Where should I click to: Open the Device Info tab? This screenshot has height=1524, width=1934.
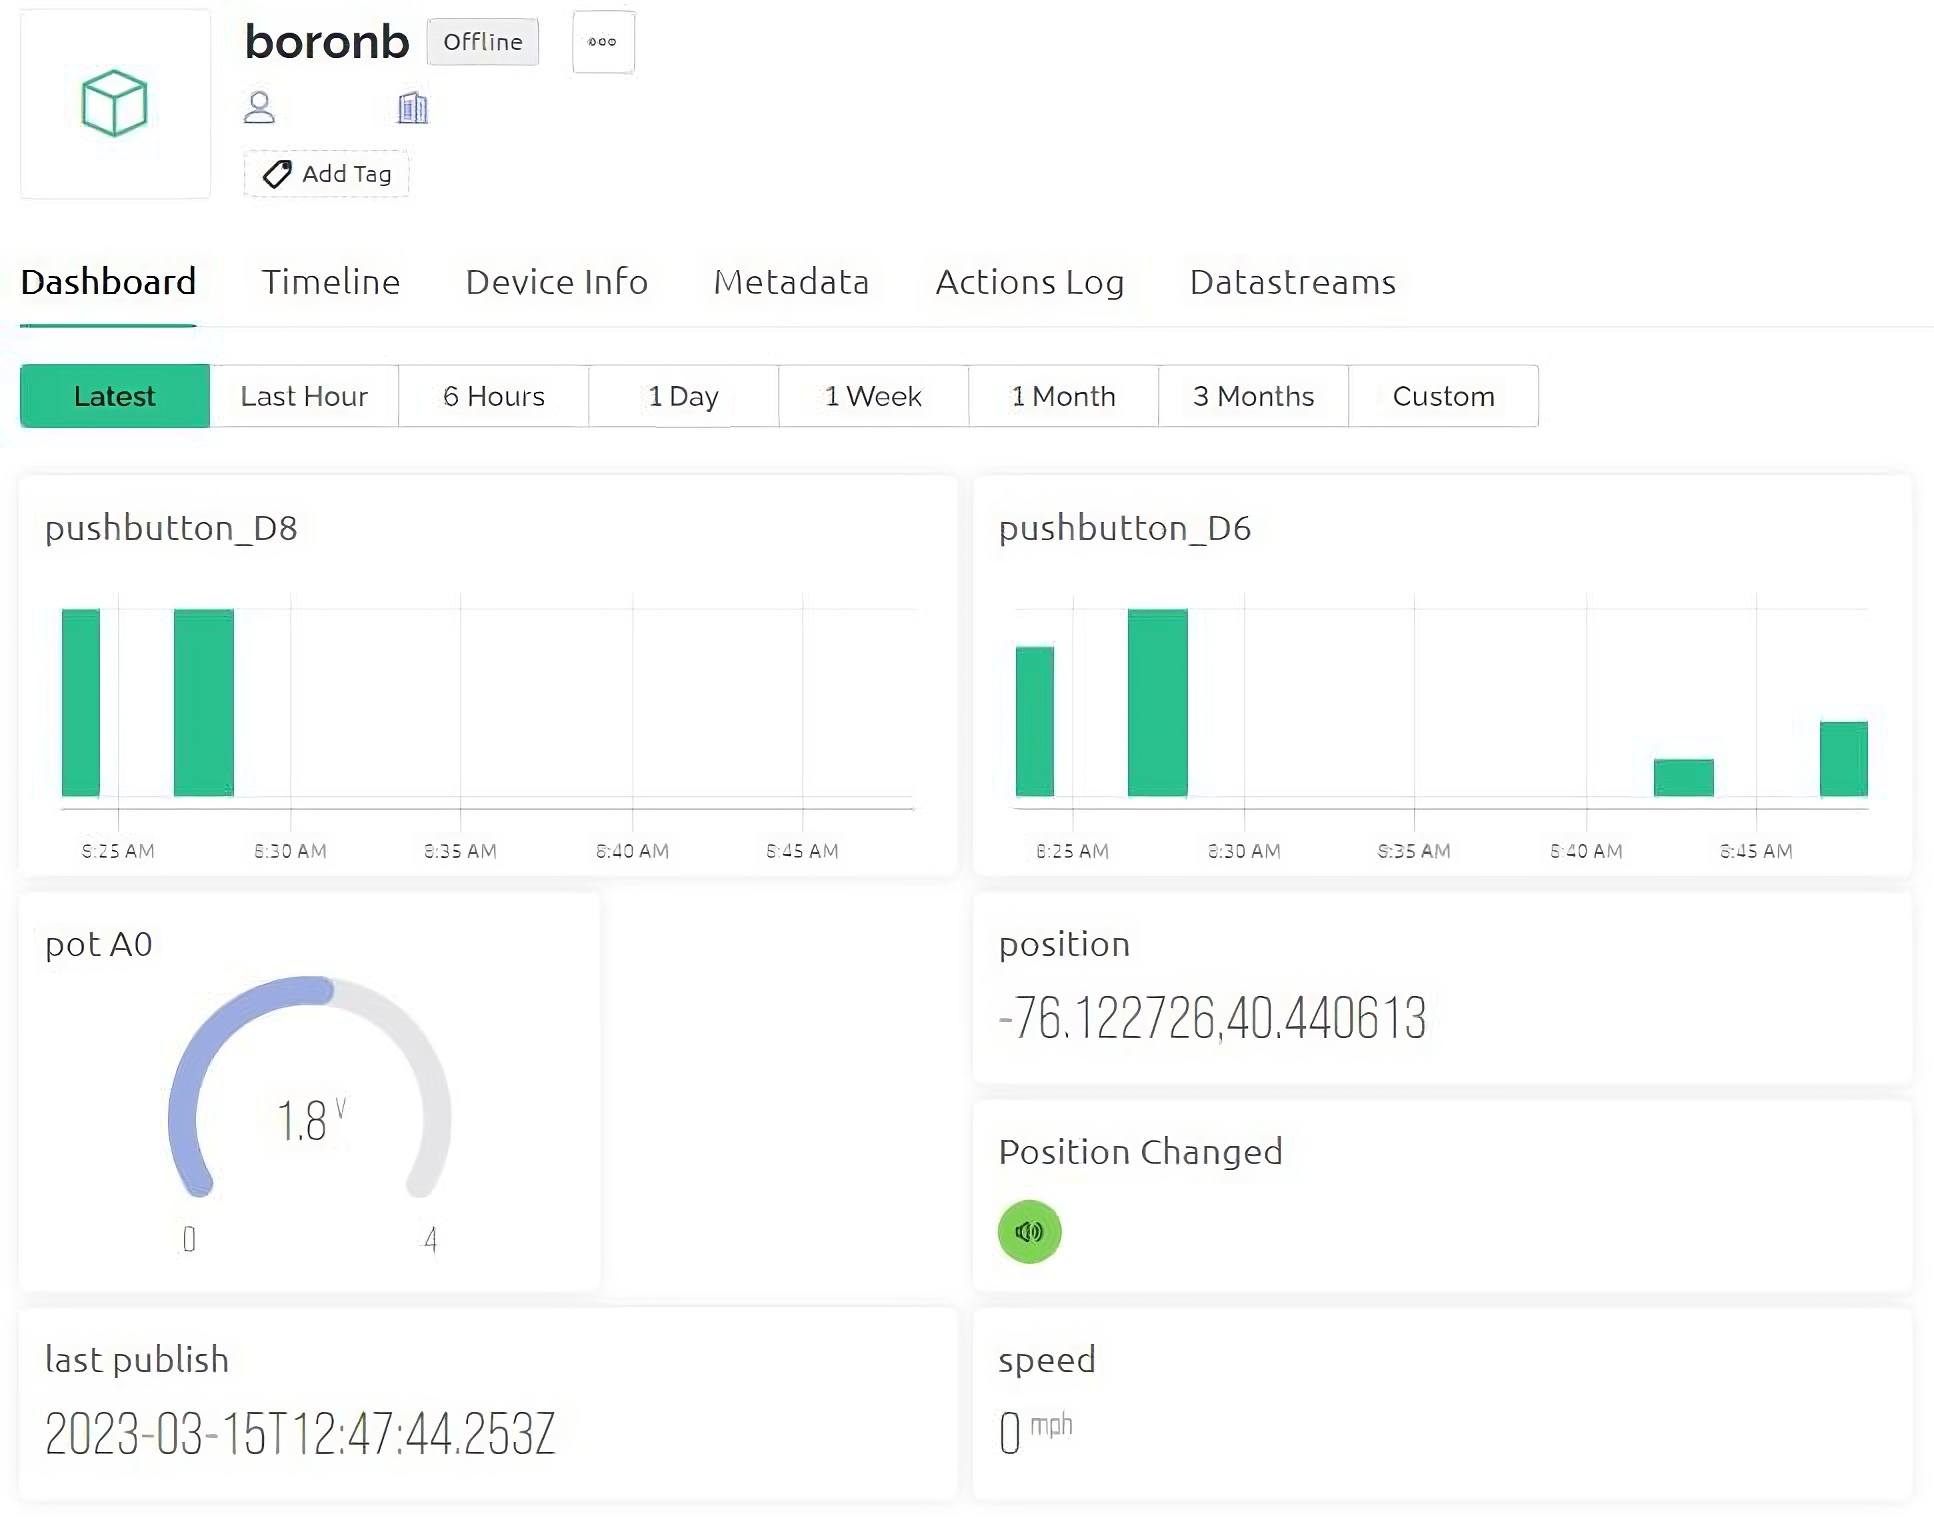coord(556,282)
